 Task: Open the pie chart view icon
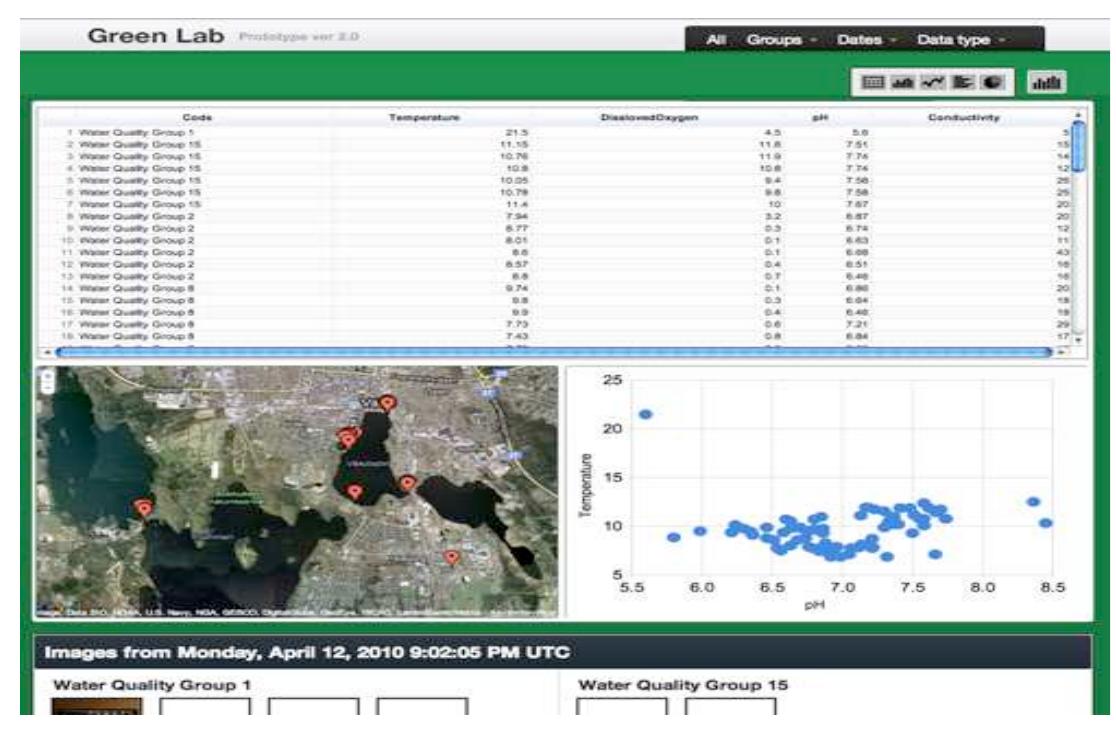point(990,80)
